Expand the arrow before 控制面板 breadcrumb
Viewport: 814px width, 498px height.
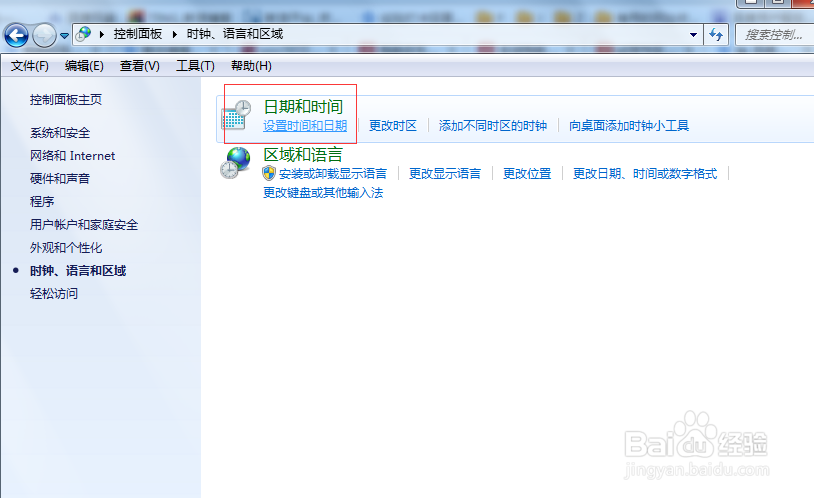tap(102, 34)
